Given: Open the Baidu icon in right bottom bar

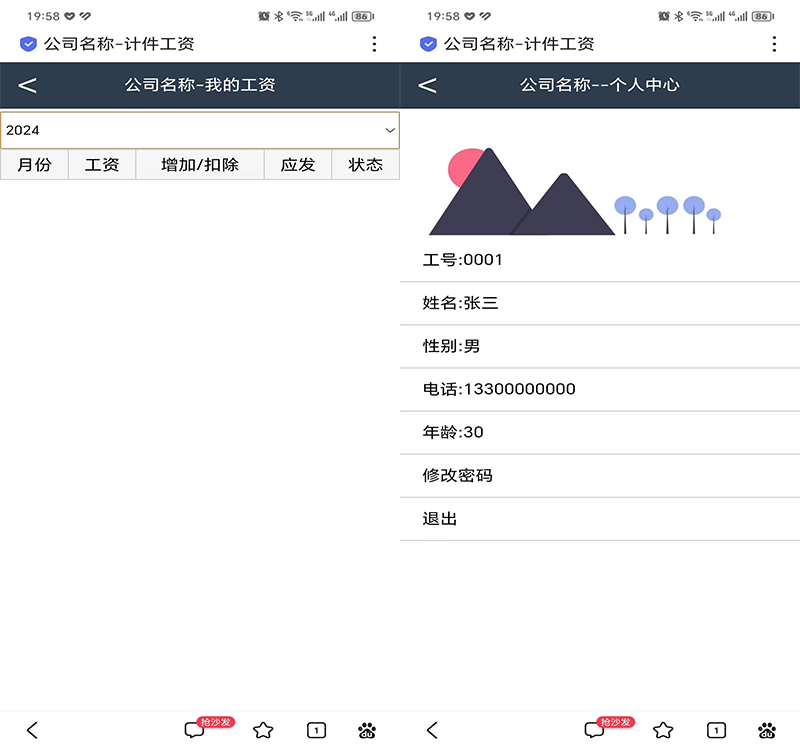Looking at the screenshot, I should coord(768,729).
